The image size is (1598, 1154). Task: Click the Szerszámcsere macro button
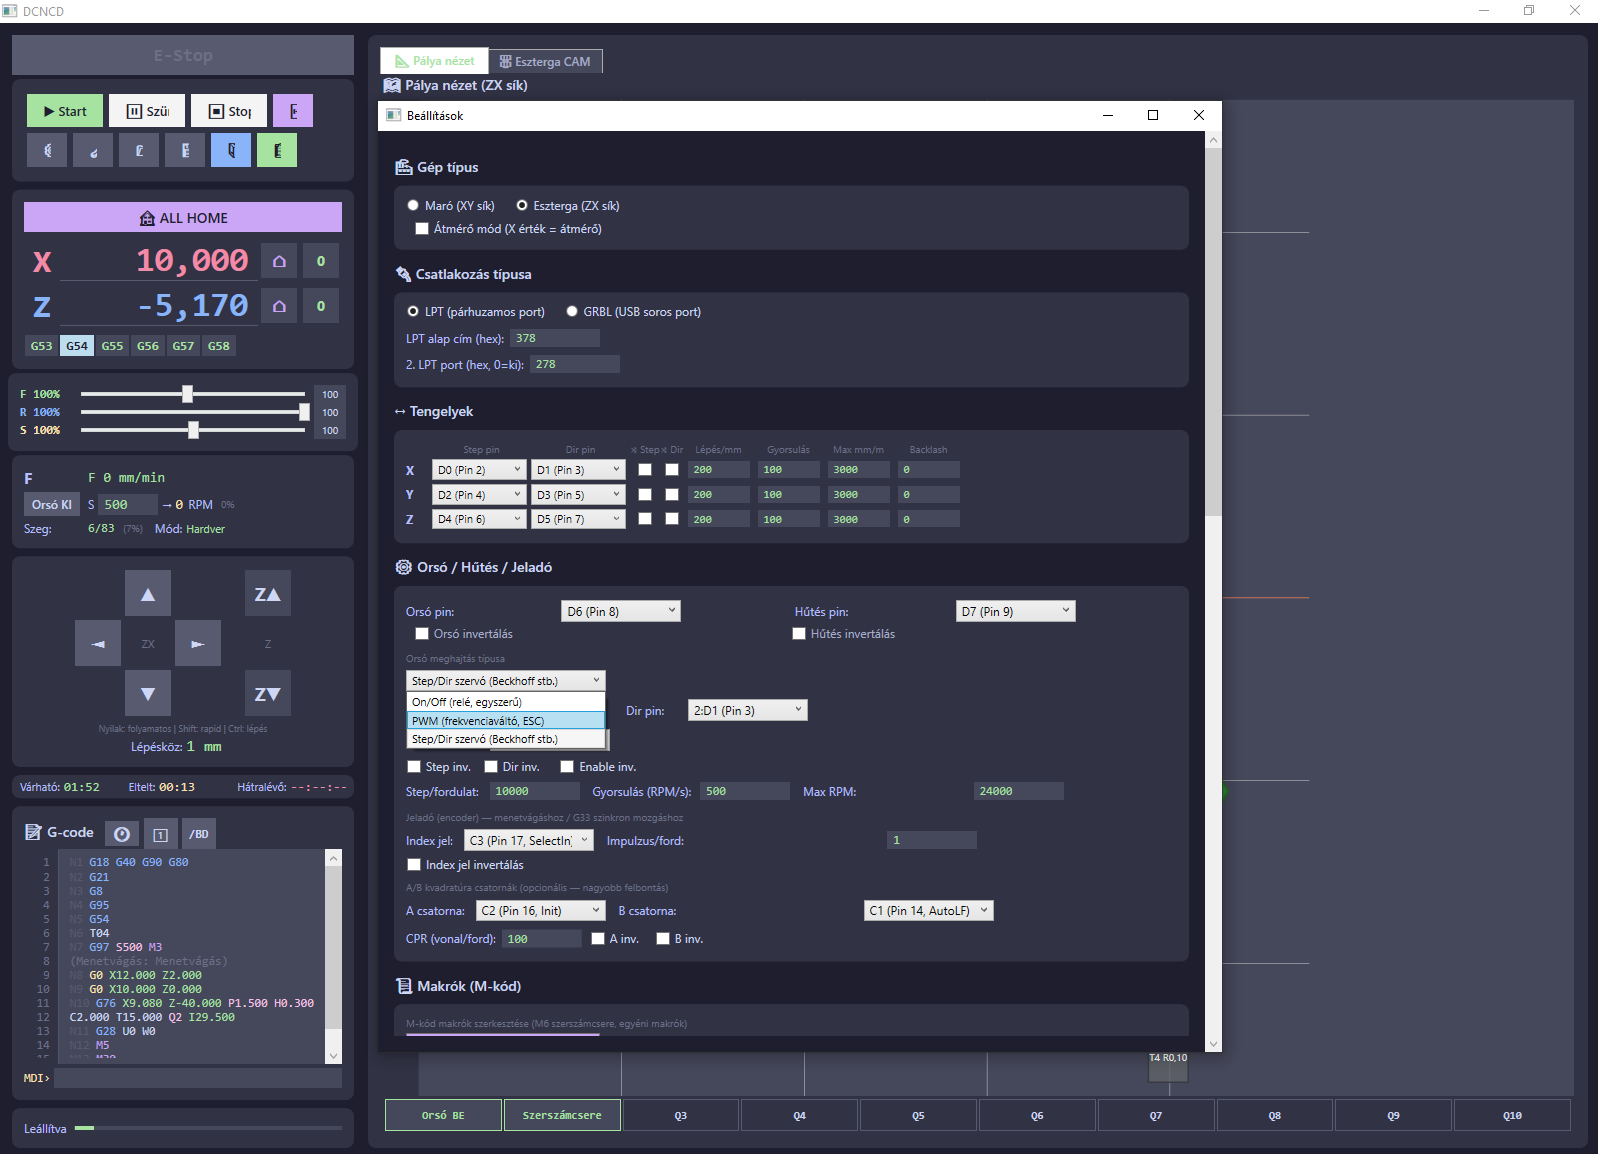coord(562,1115)
